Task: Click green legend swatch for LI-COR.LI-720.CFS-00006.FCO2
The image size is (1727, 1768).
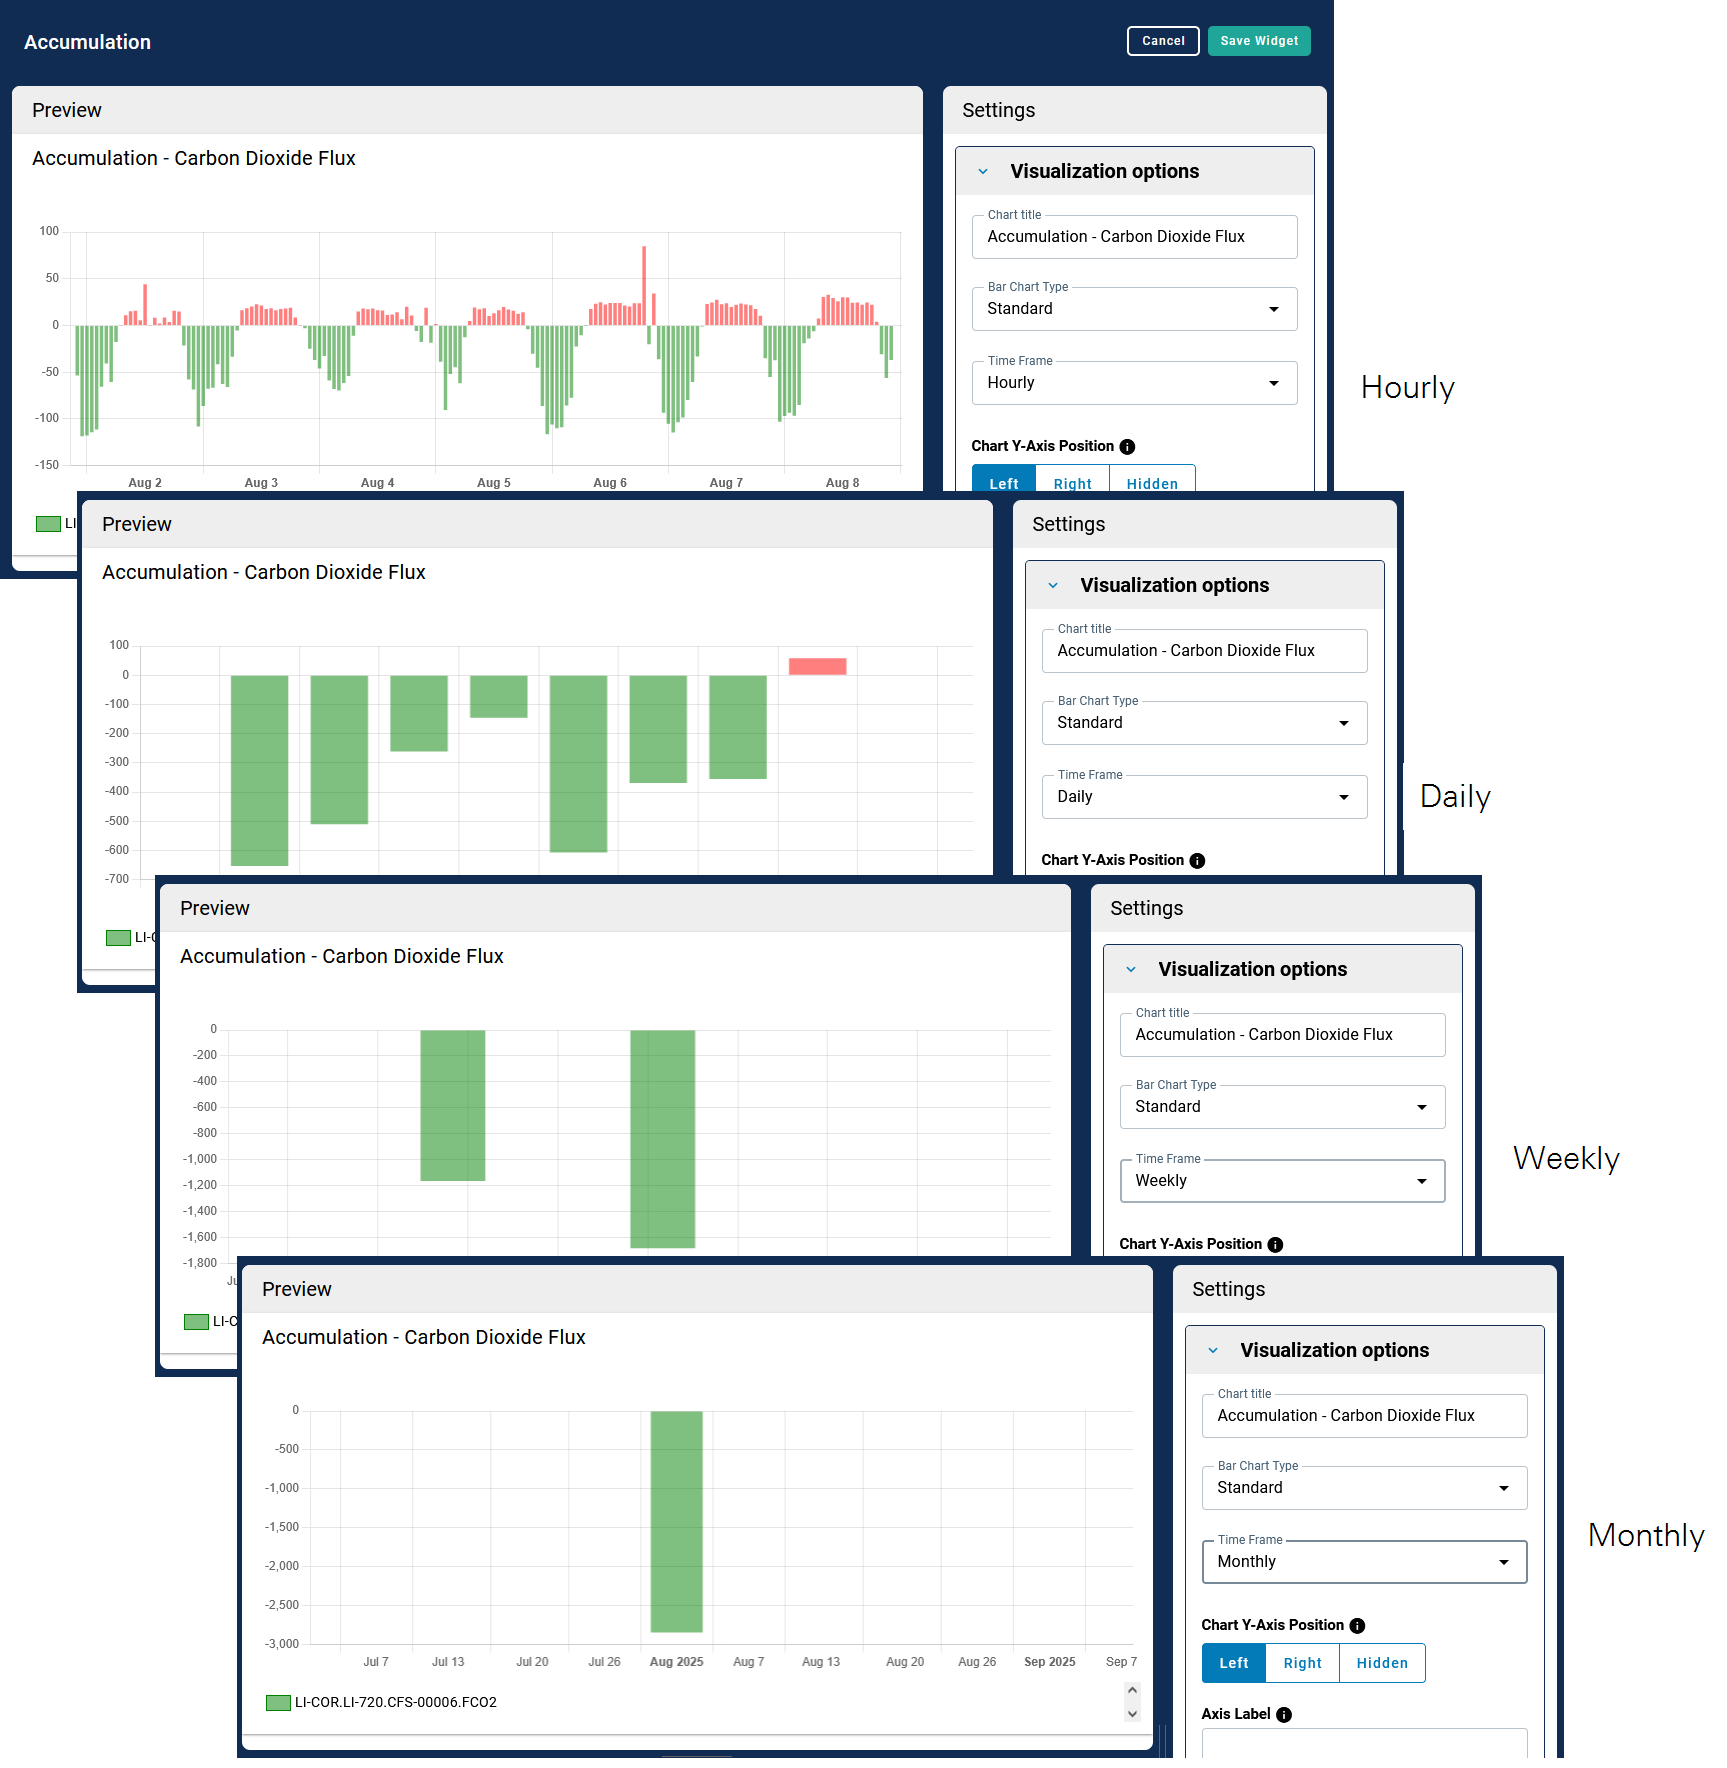Action: [x=278, y=1703]
